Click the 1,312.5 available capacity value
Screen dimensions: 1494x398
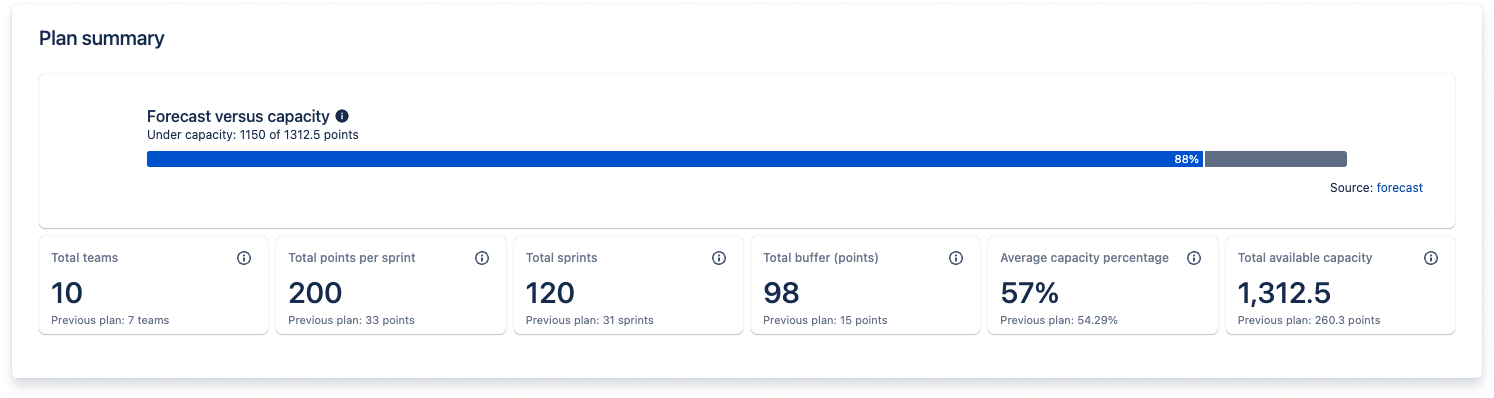point(1284,293)
